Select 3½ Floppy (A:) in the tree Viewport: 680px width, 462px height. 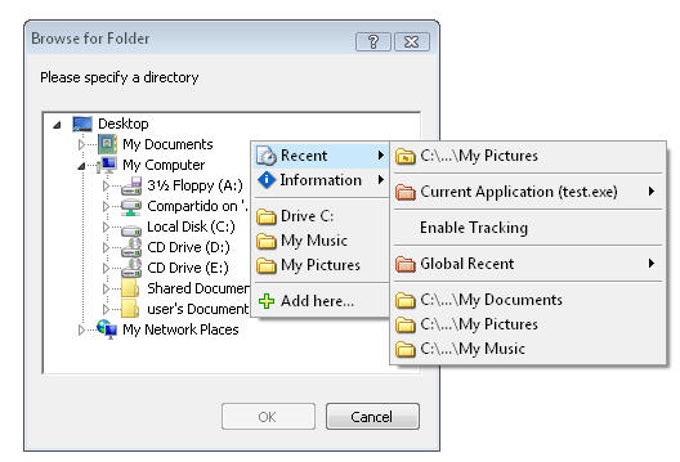click(195, 186)
